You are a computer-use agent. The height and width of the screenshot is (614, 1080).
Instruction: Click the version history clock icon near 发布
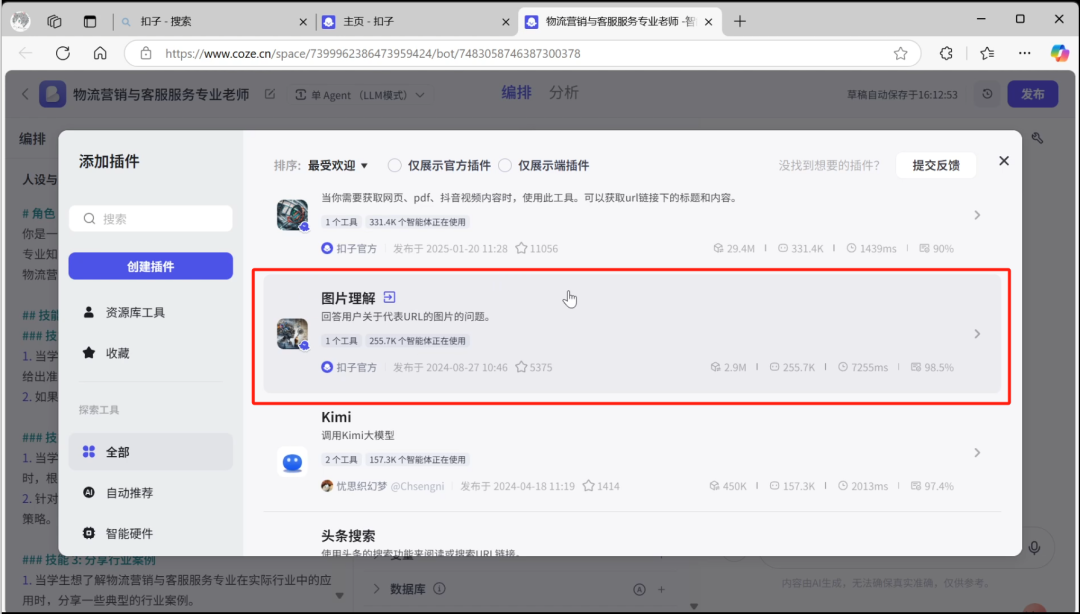(x=986, y=93)
